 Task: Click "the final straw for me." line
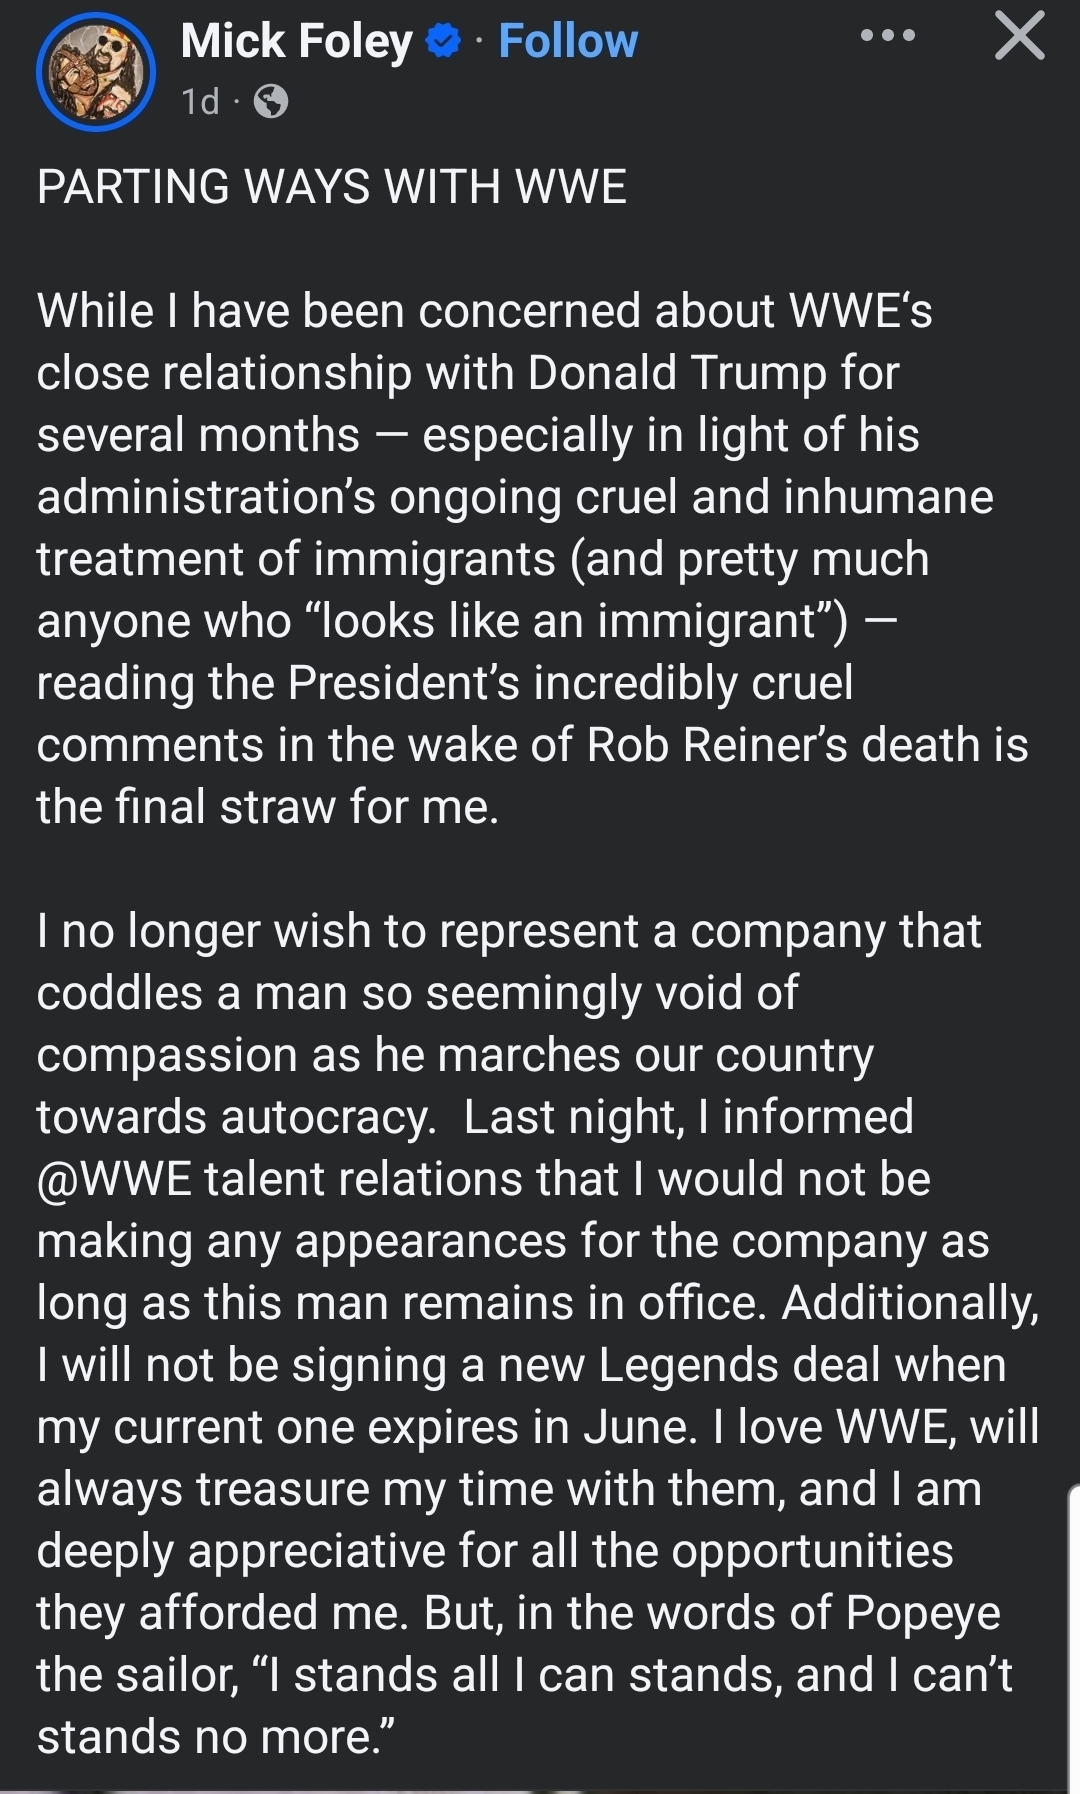click(267, 807)
